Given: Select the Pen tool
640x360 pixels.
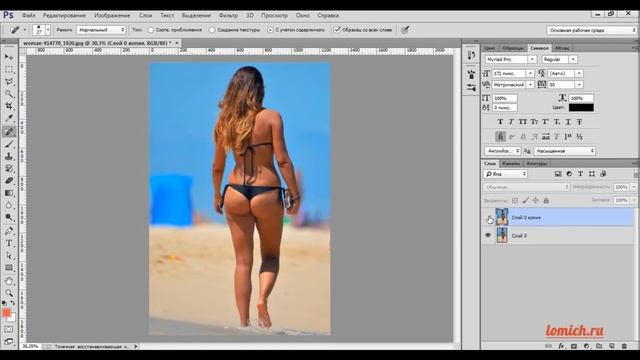Looking at the screenshot, I should click(x=9, y=231).
